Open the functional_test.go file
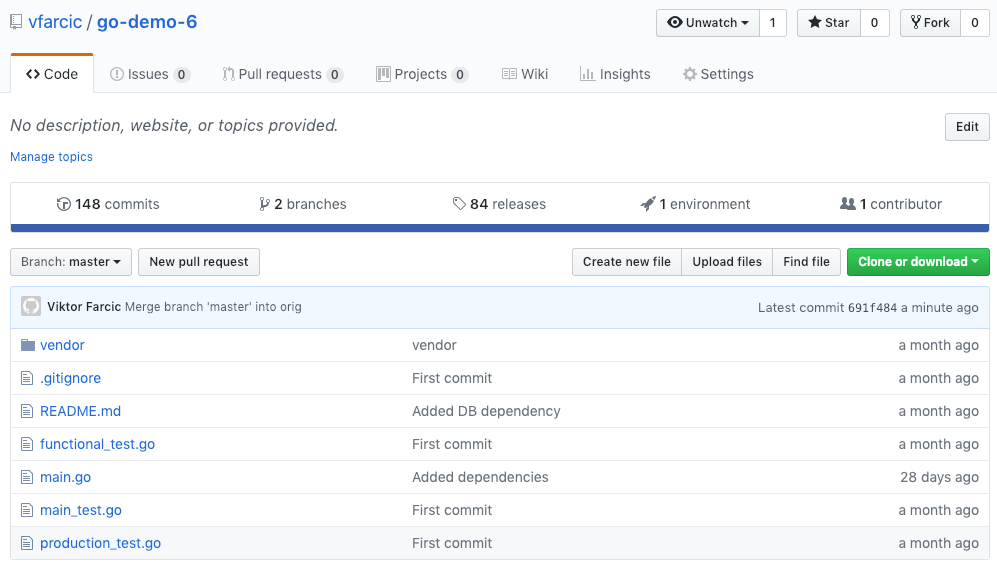Viewport: 997px width, 566px height. coord(97,445)
